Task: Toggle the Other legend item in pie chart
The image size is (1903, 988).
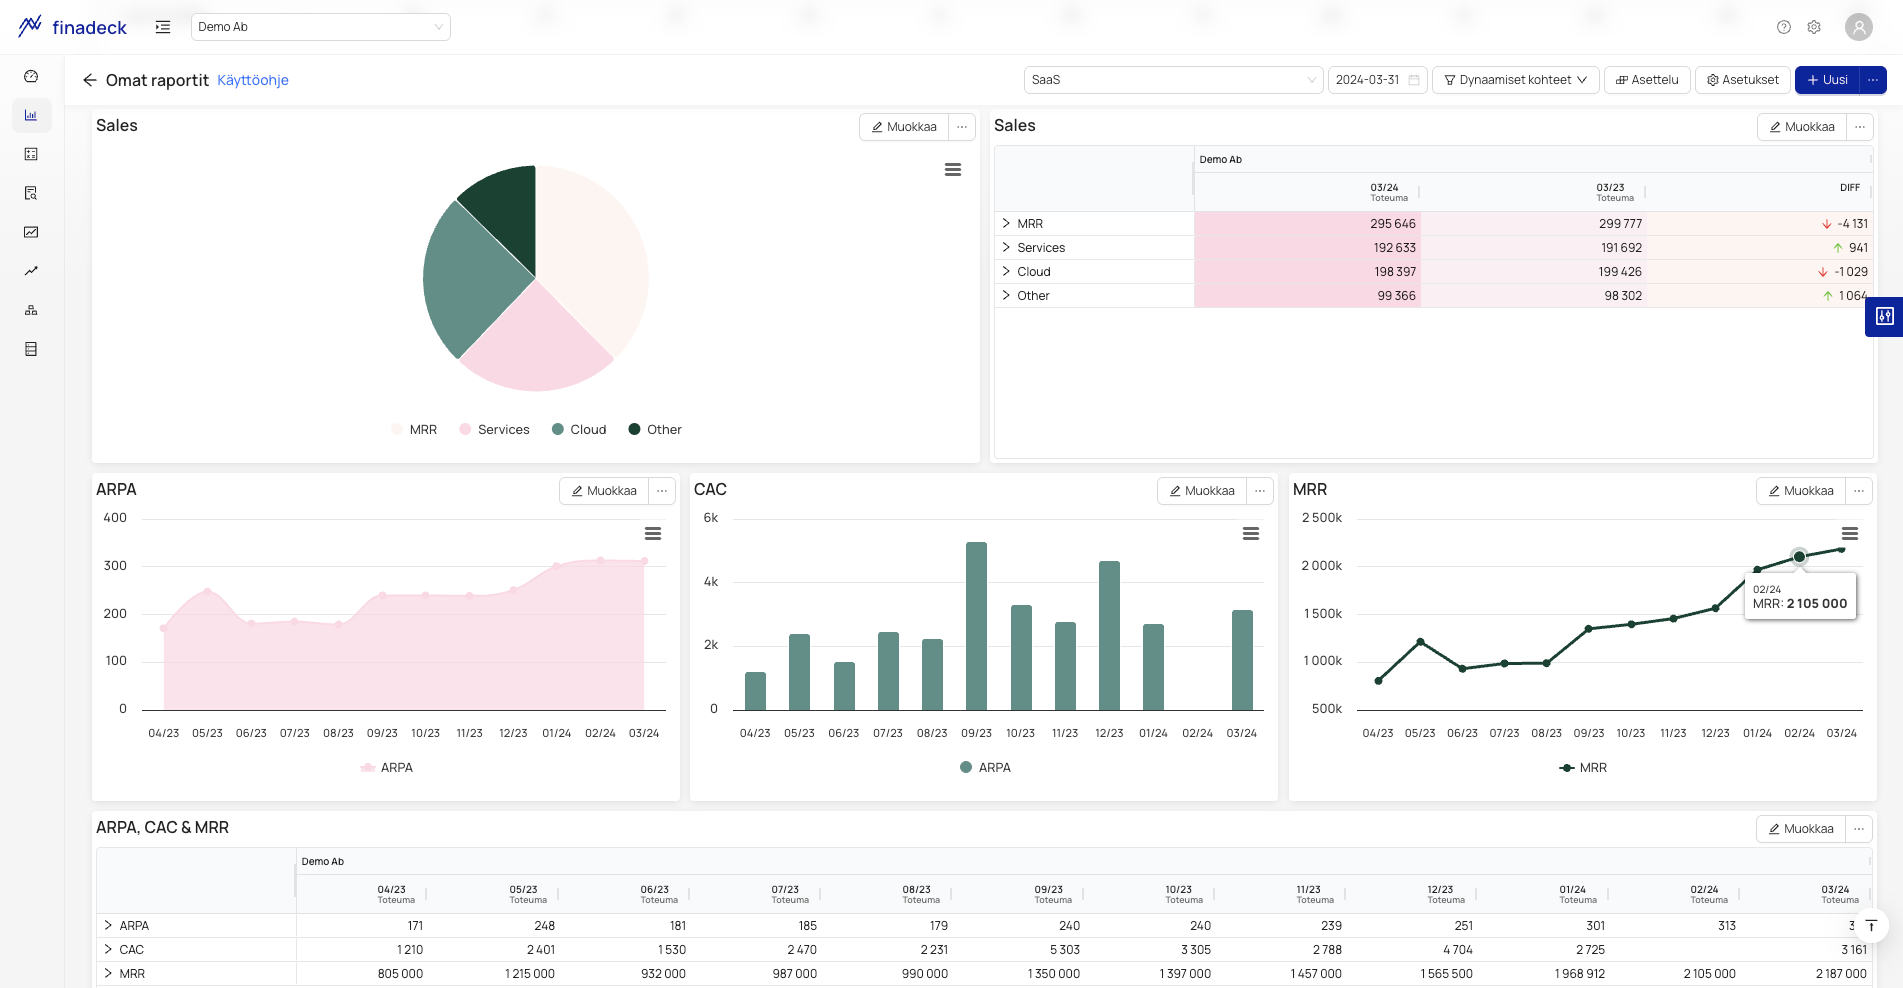Action: 655,430
